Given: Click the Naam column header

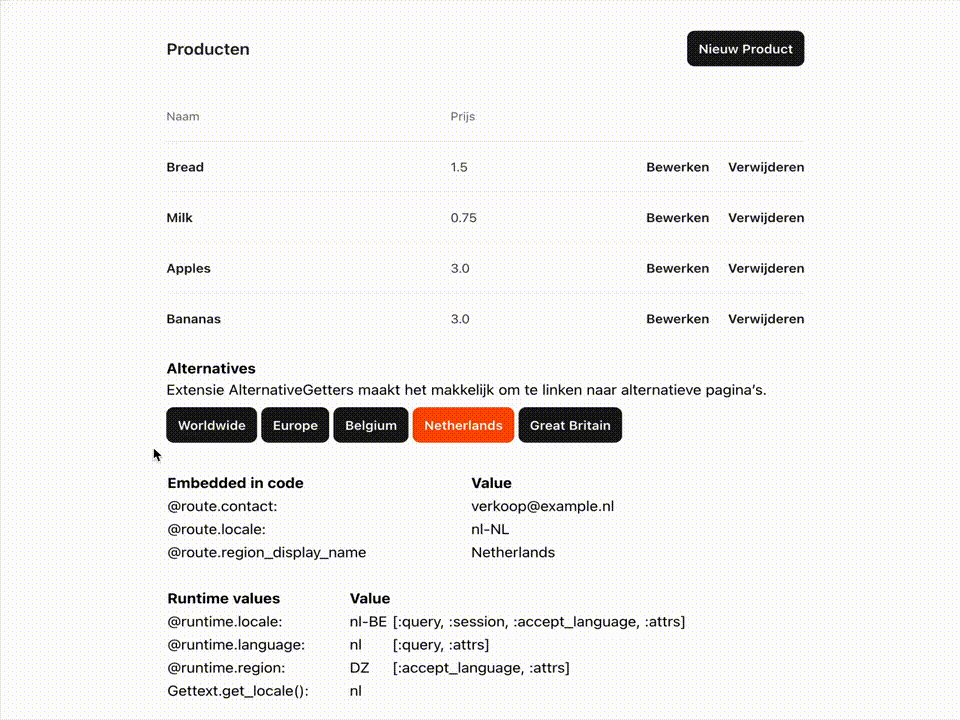Looking at the screenshot, I should tap(182, 116).
